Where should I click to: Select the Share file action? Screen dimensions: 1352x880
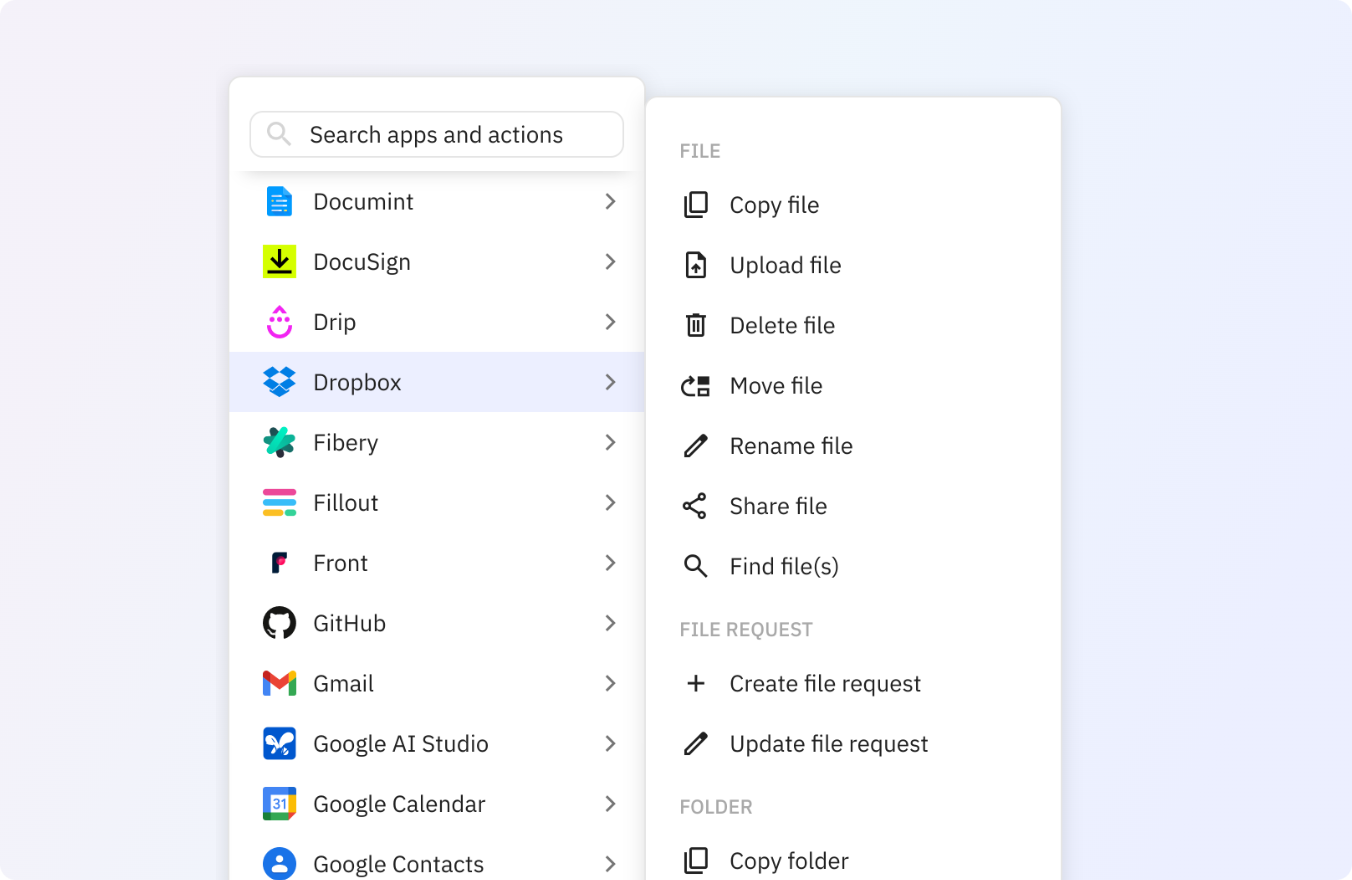pos(853,506)
